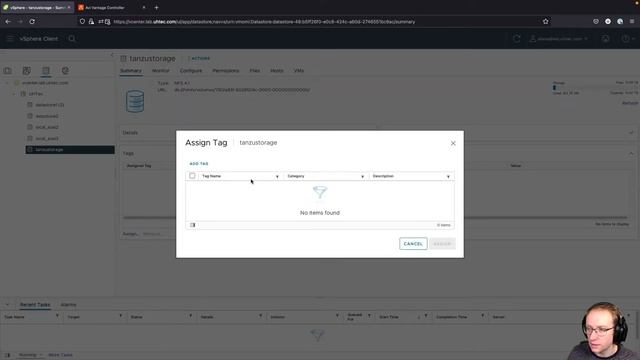Collapse the datacenter tree node under vCenter
Screen dimensions: 640x360
pyautogui.click(x=14, y=94)
